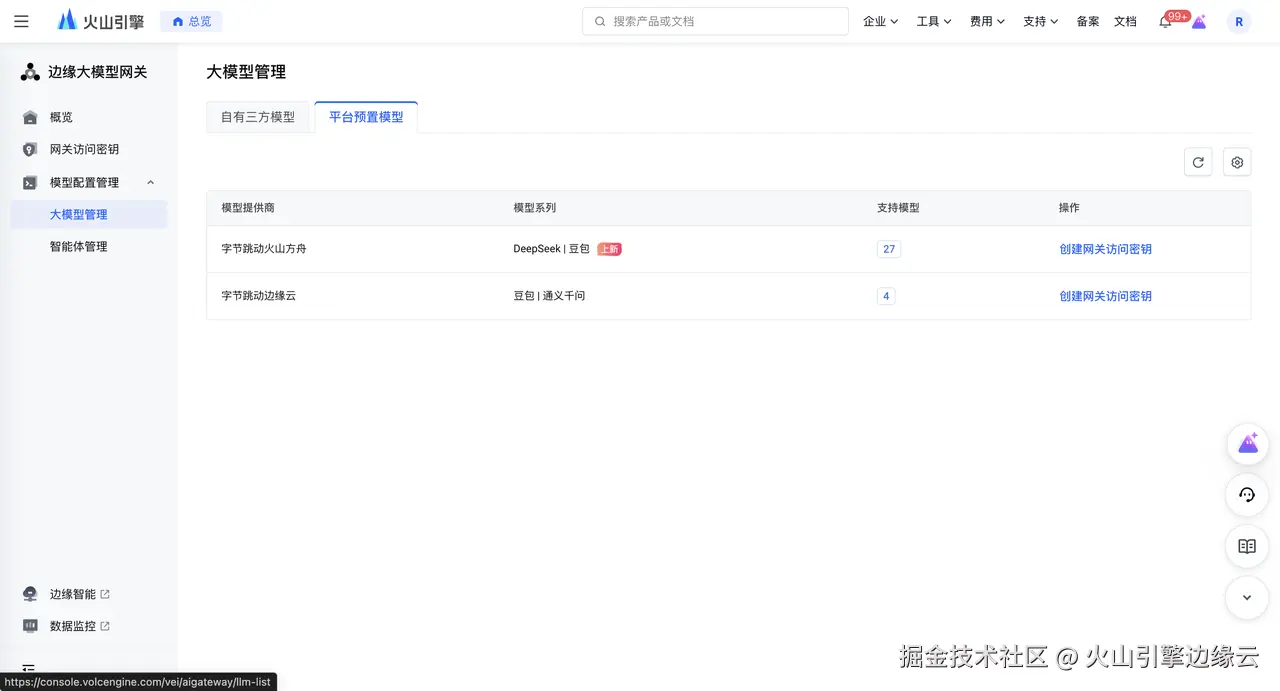
Task: Click the 网关访问密钥 shield icon
Action: click(x=30, y=149)
